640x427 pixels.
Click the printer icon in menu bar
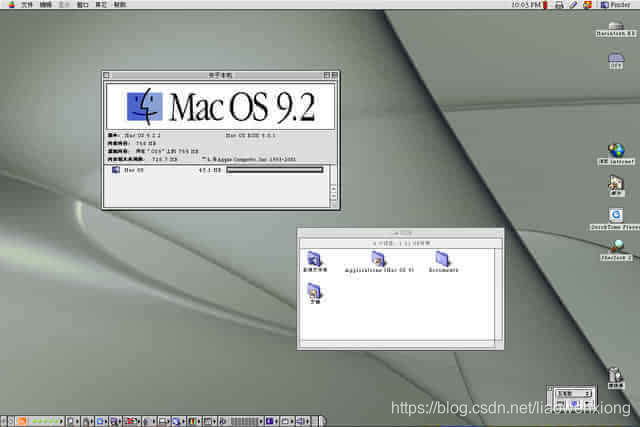coord(559,5)
